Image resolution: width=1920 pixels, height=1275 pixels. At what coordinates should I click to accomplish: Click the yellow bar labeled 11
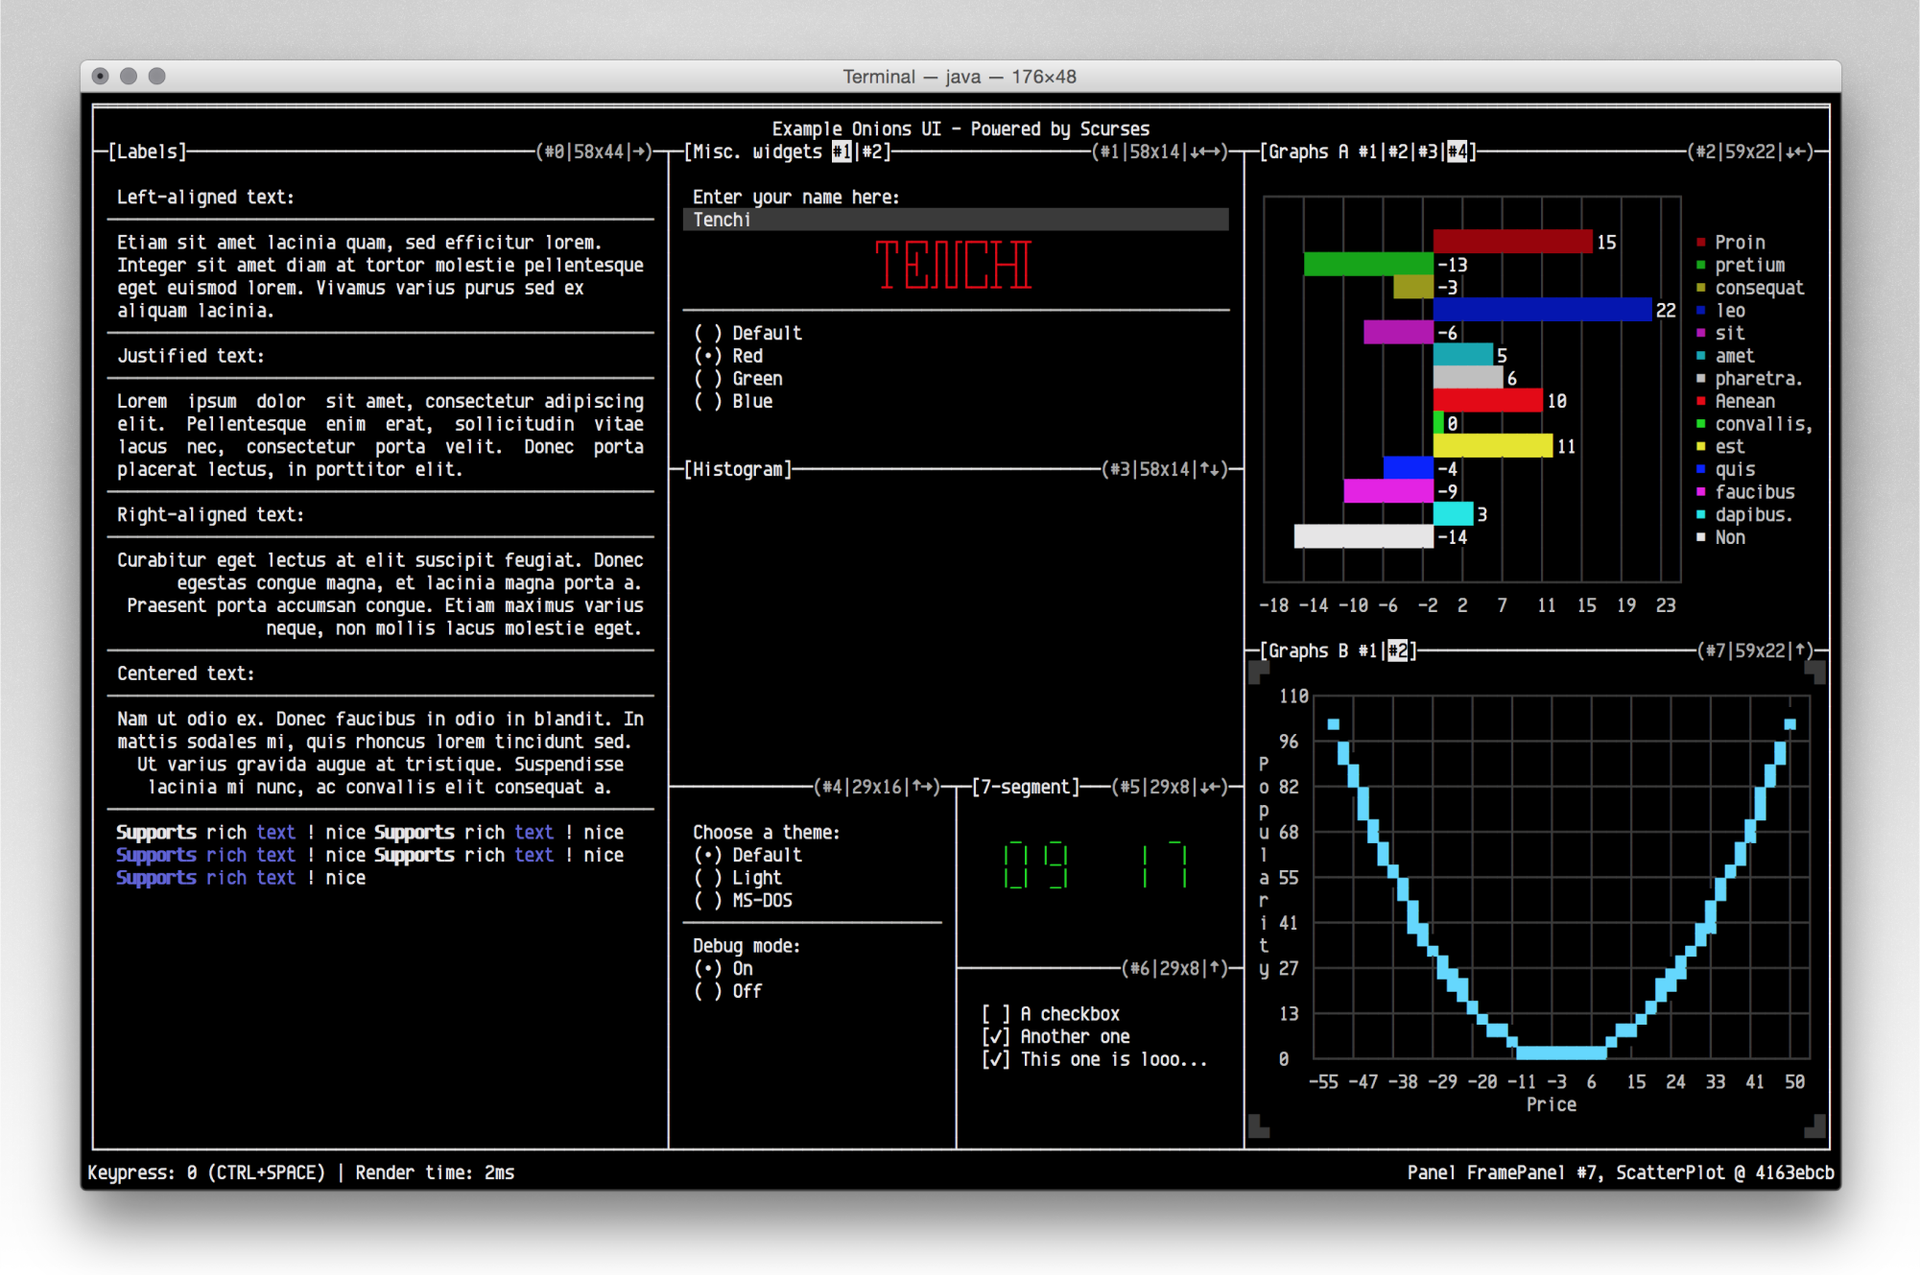(x=1493, y=446)
